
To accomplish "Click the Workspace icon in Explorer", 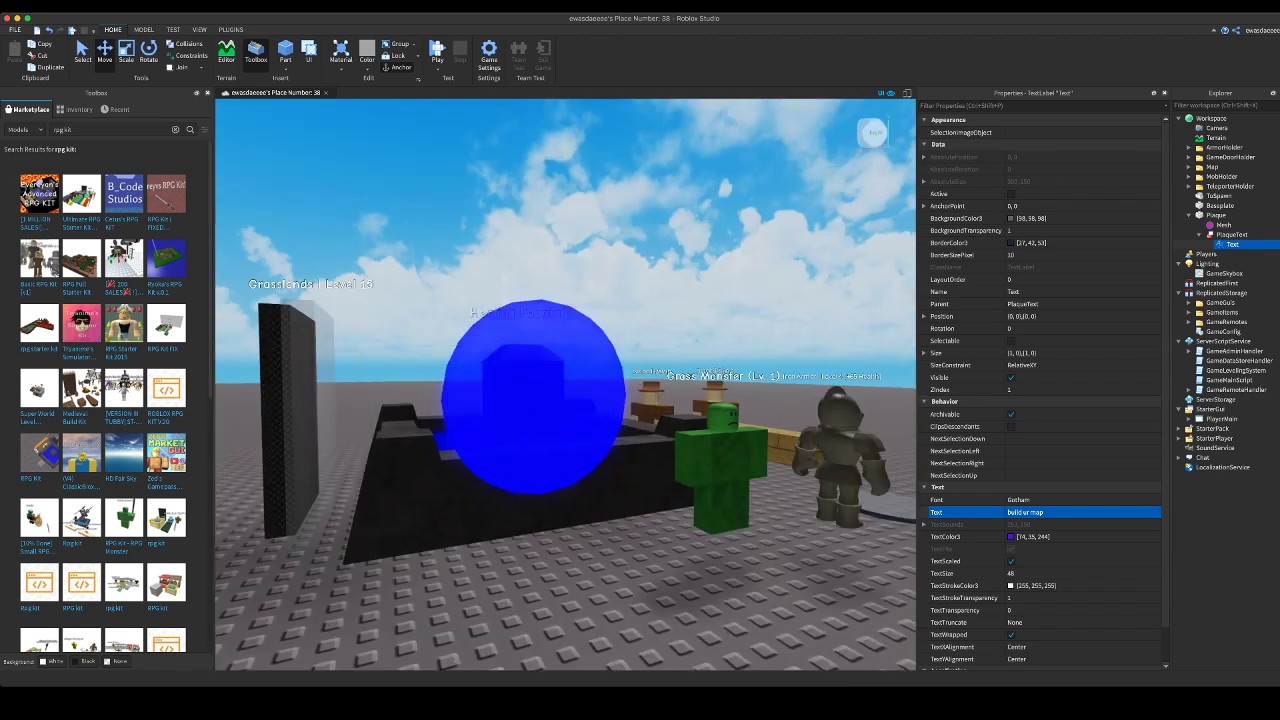I will coord(1189,118).
